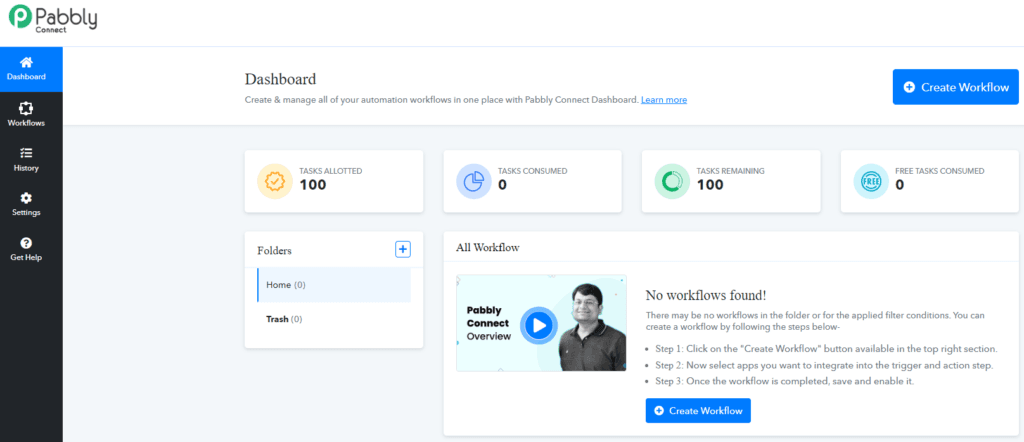The image size is (1024, 442).
Task: Click the Step 1 instruction text
Action: tap(826, 349)
